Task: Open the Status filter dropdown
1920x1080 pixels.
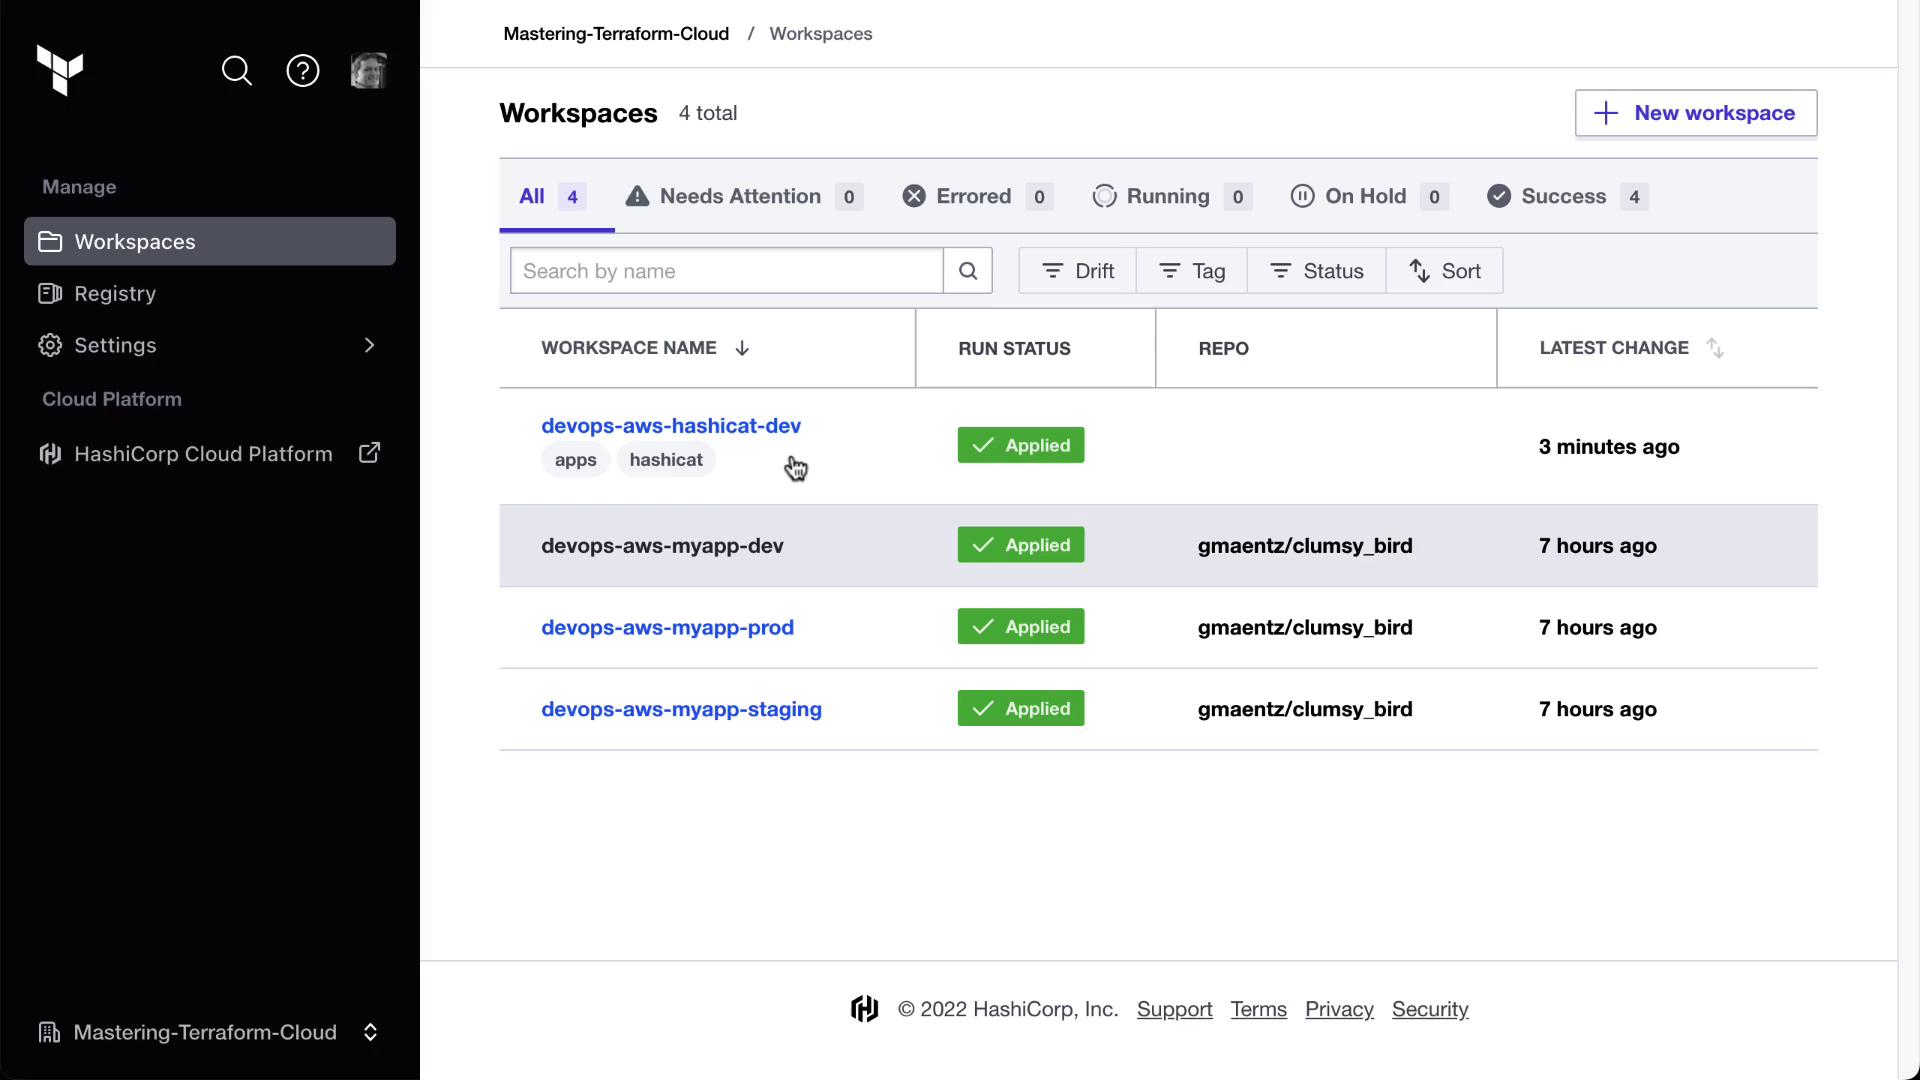Action: coord(1317,271)
